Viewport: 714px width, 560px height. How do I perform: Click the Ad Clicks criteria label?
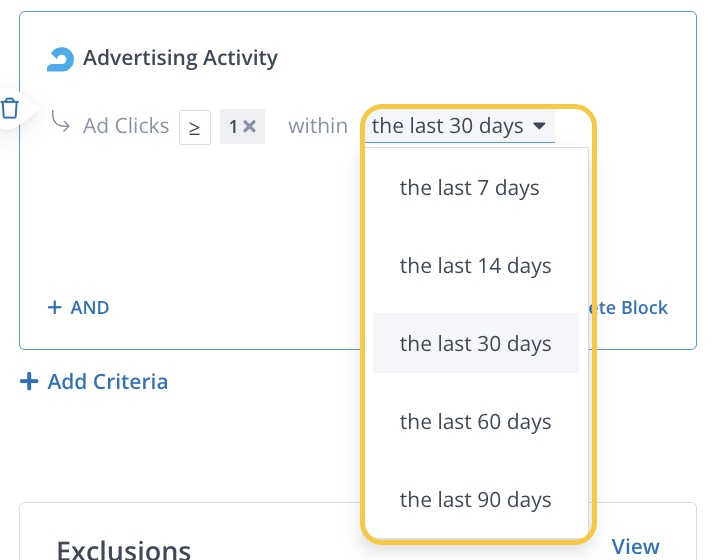[x=126, y=126]
